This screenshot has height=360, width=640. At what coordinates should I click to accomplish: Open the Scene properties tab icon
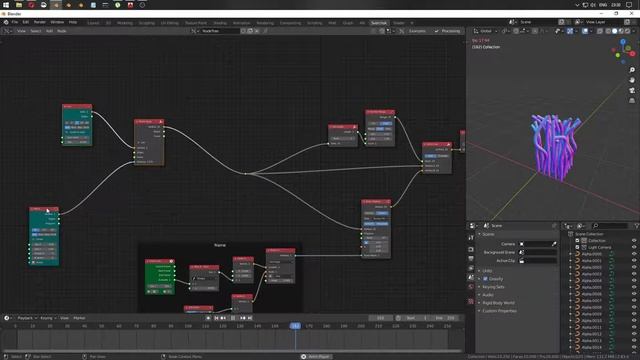tap(471, 278)
